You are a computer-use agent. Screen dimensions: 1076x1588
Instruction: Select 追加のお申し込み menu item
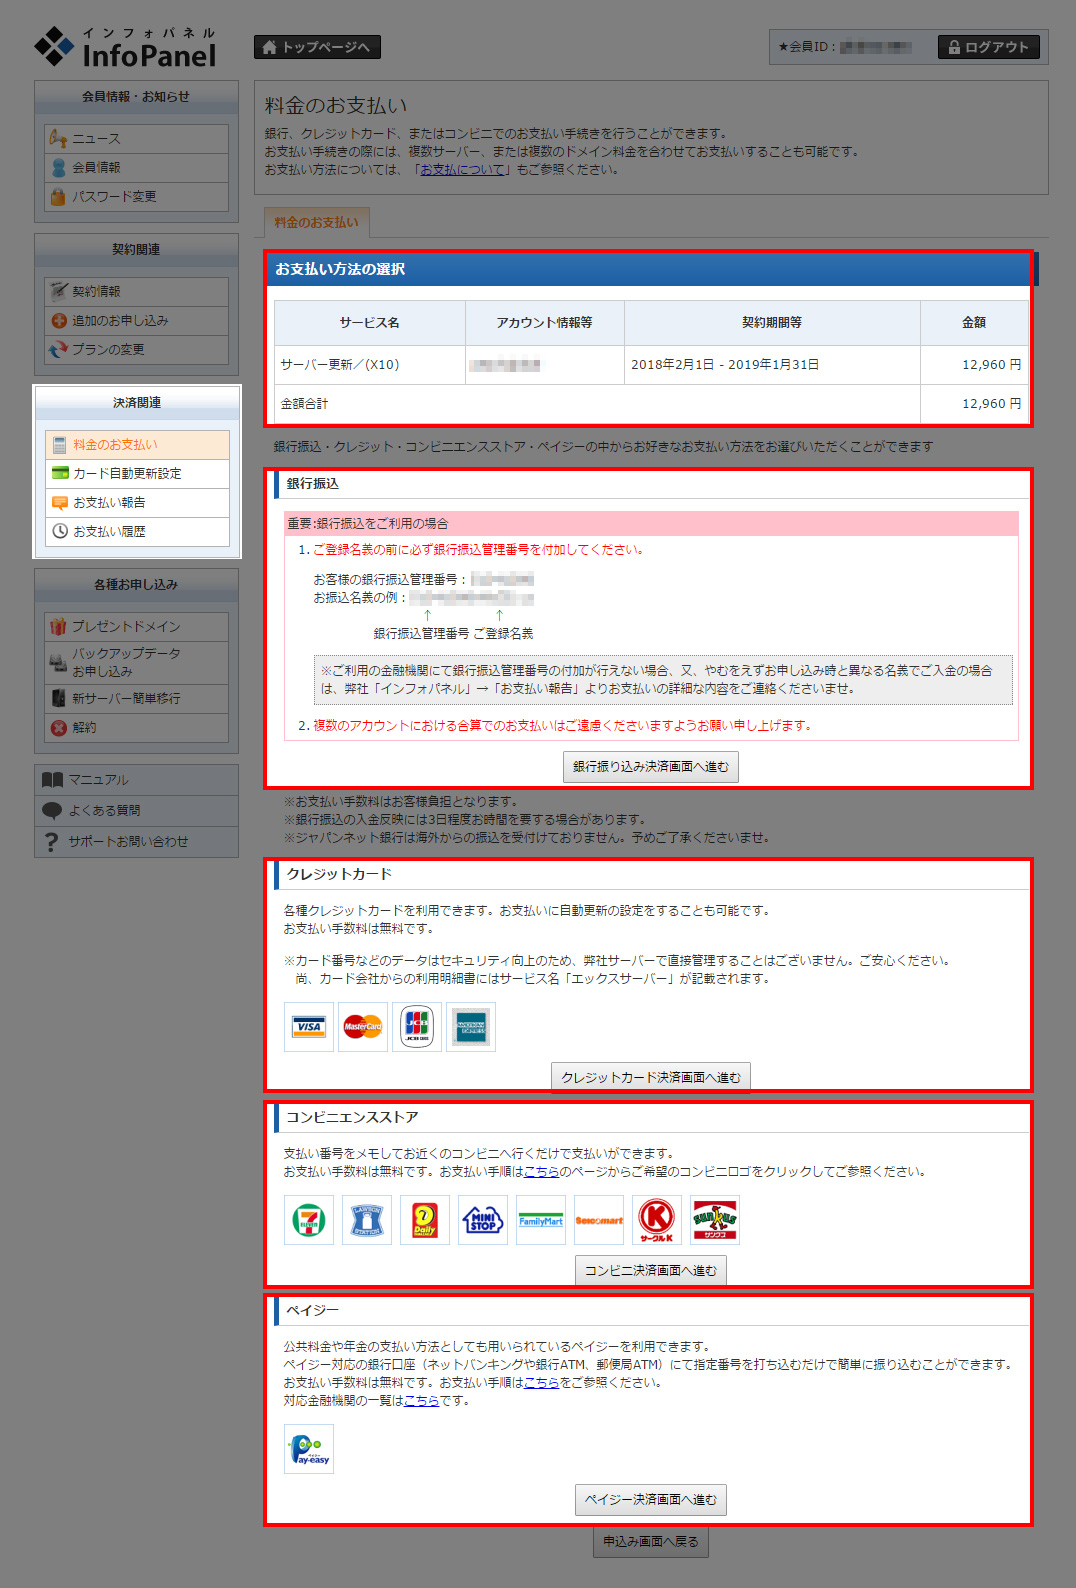[x=137, y=320]
